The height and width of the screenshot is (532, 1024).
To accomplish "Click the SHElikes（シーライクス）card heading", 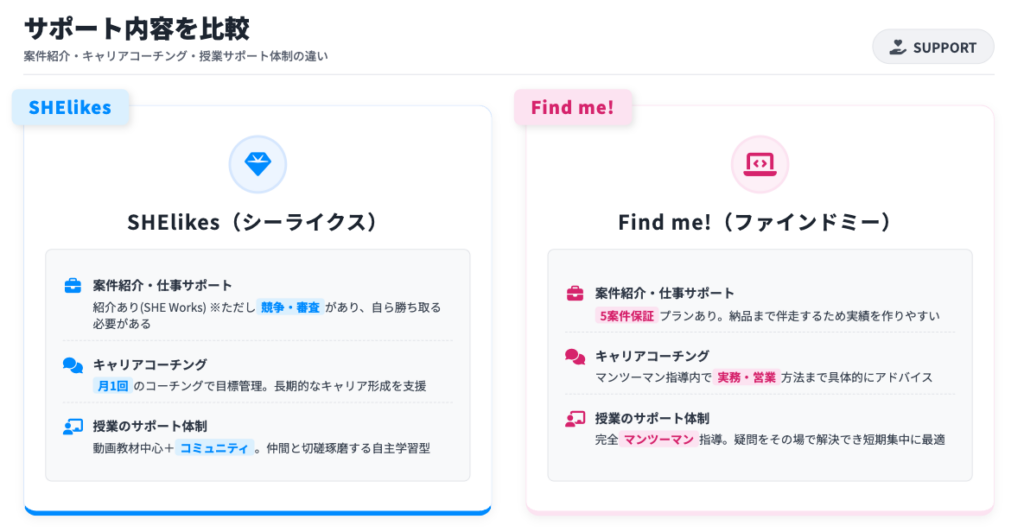I will (257, 222).
